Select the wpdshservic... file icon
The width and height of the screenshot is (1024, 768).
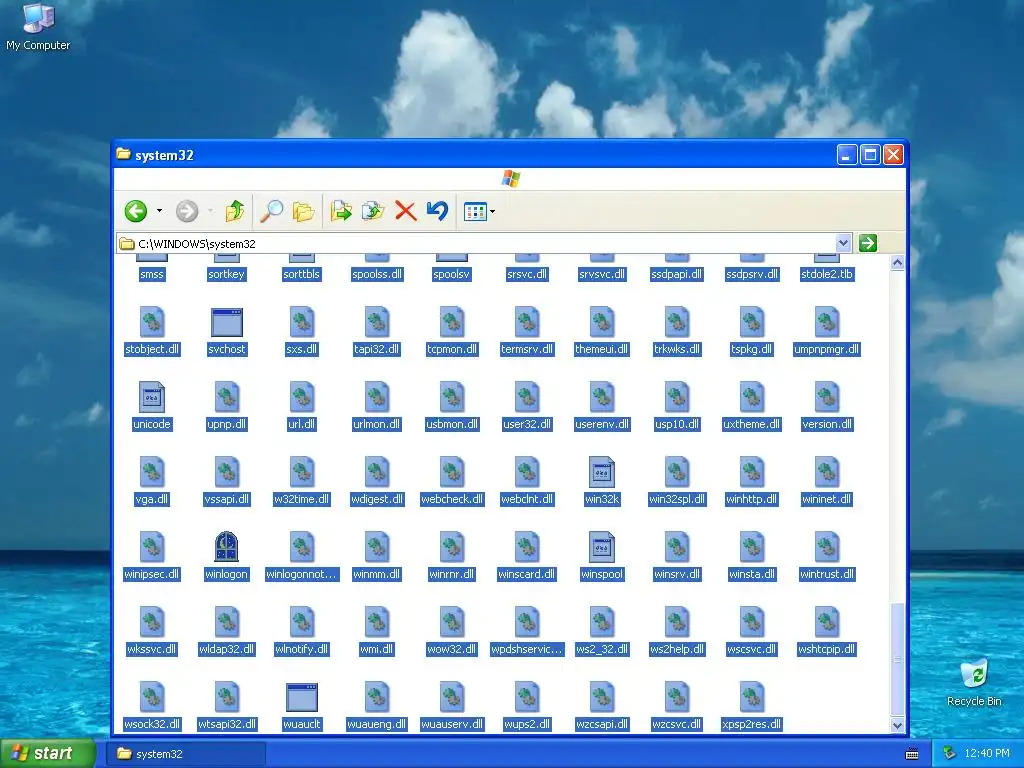click(526, 622)
